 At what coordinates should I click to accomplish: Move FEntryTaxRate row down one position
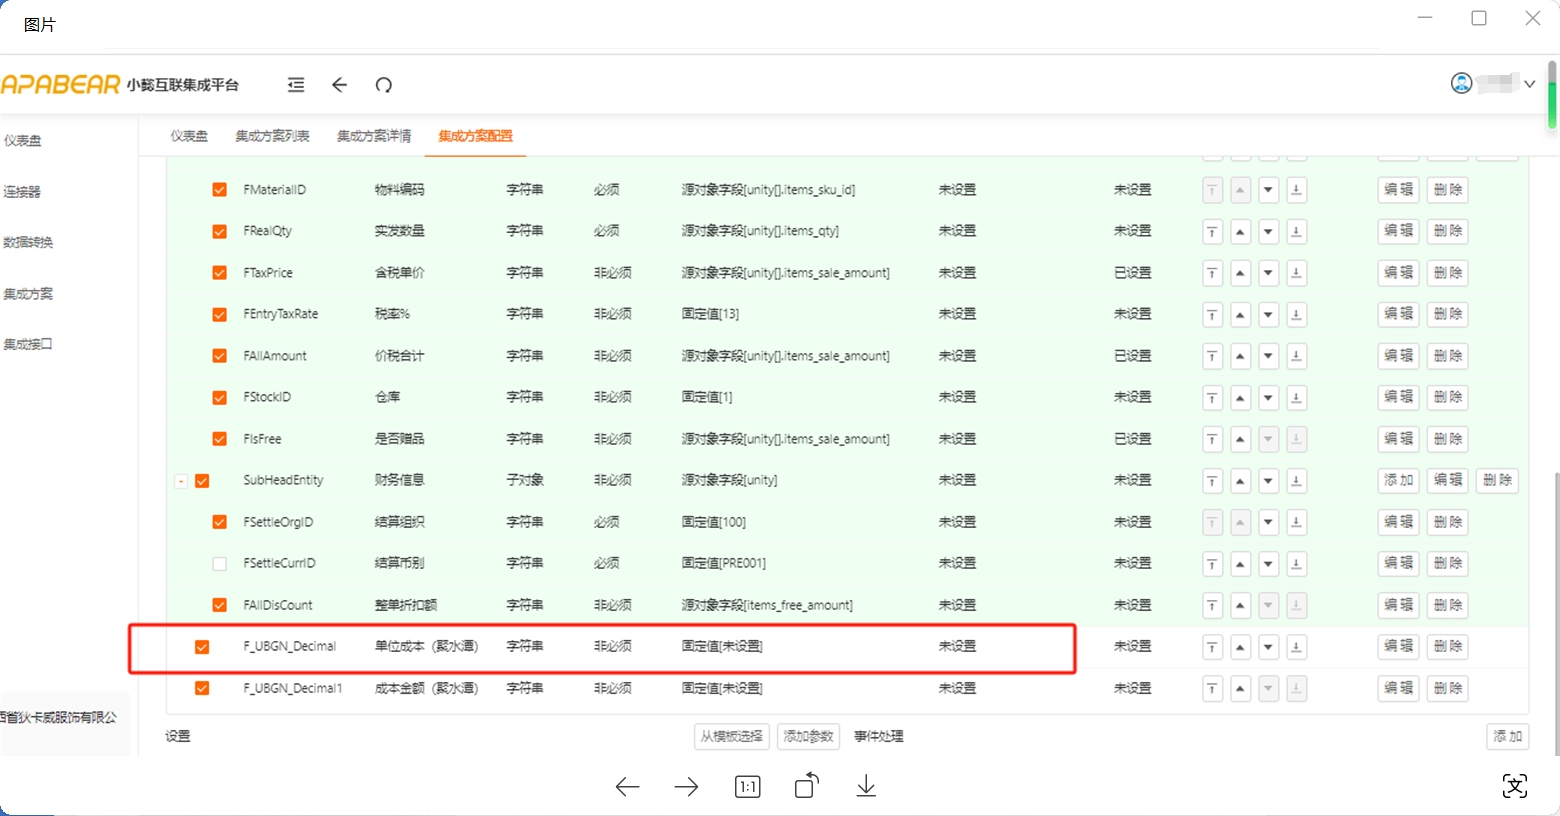pyautogui.click(x=1268, y=315)
